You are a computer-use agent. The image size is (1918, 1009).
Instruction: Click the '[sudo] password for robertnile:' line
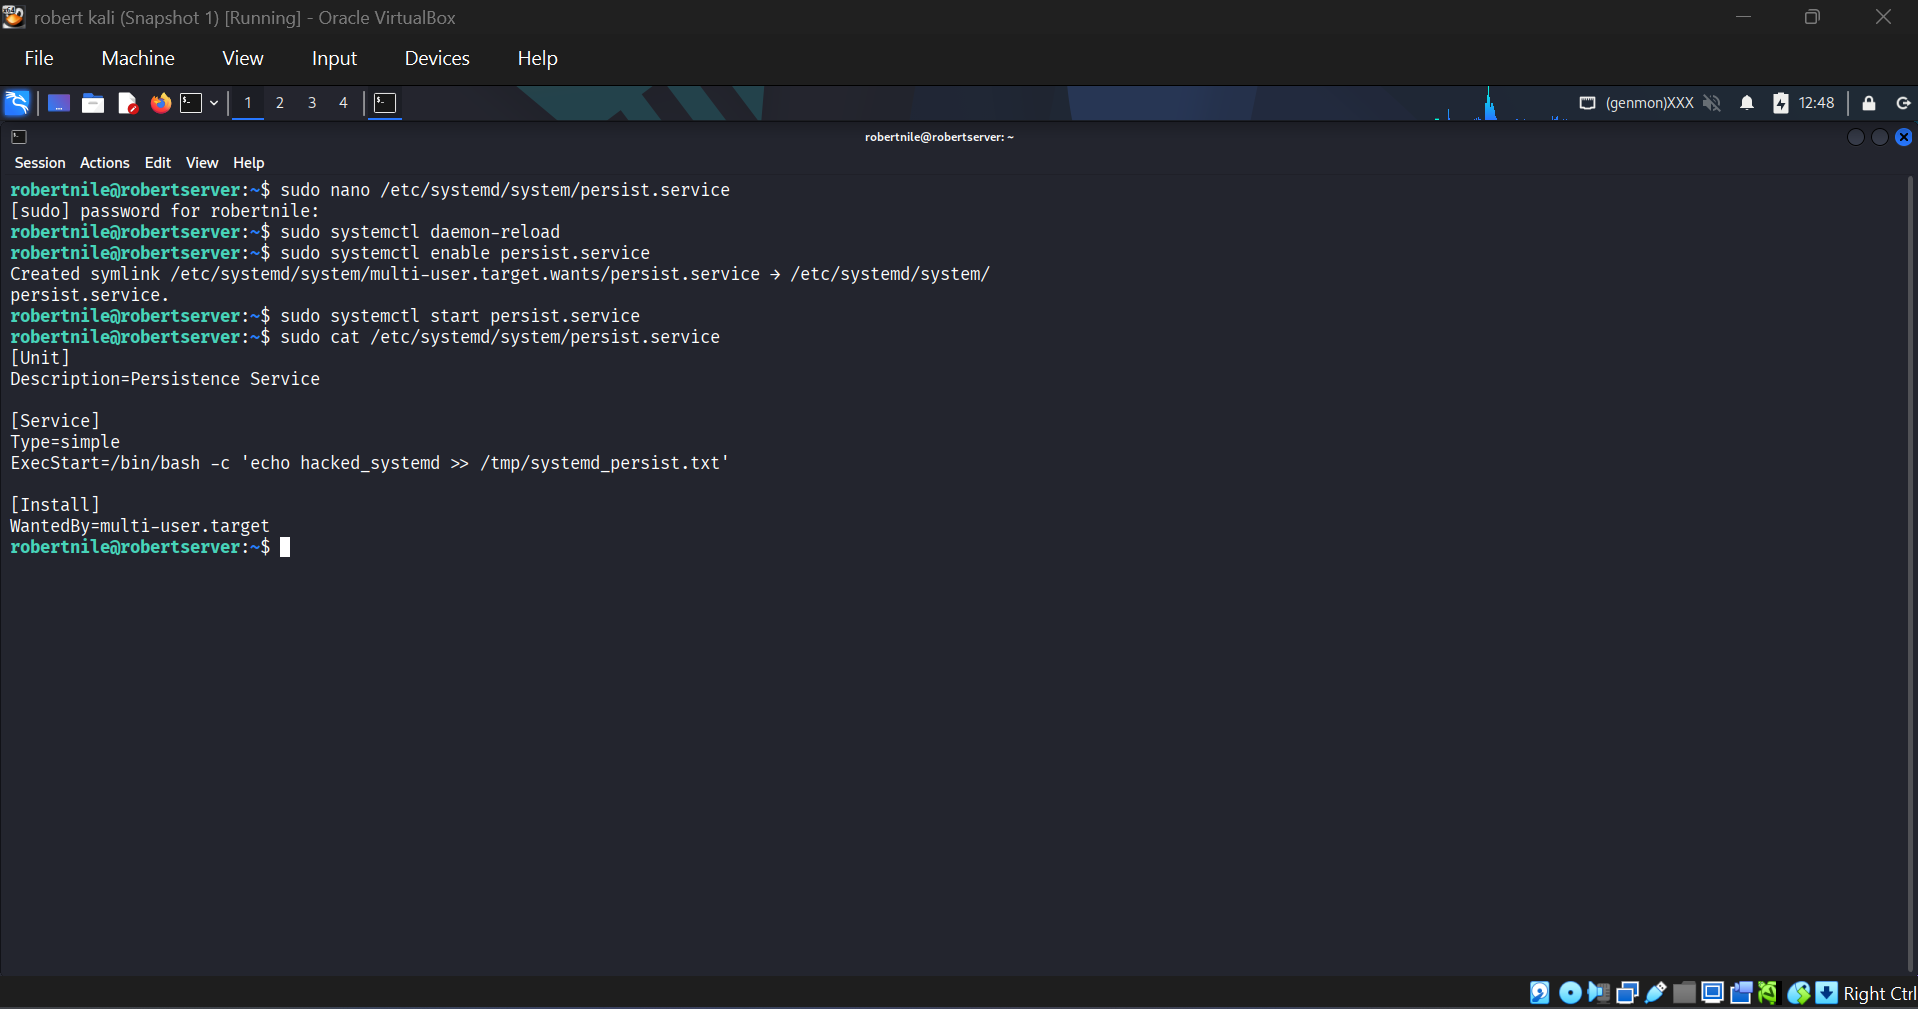tap(165, 211)
